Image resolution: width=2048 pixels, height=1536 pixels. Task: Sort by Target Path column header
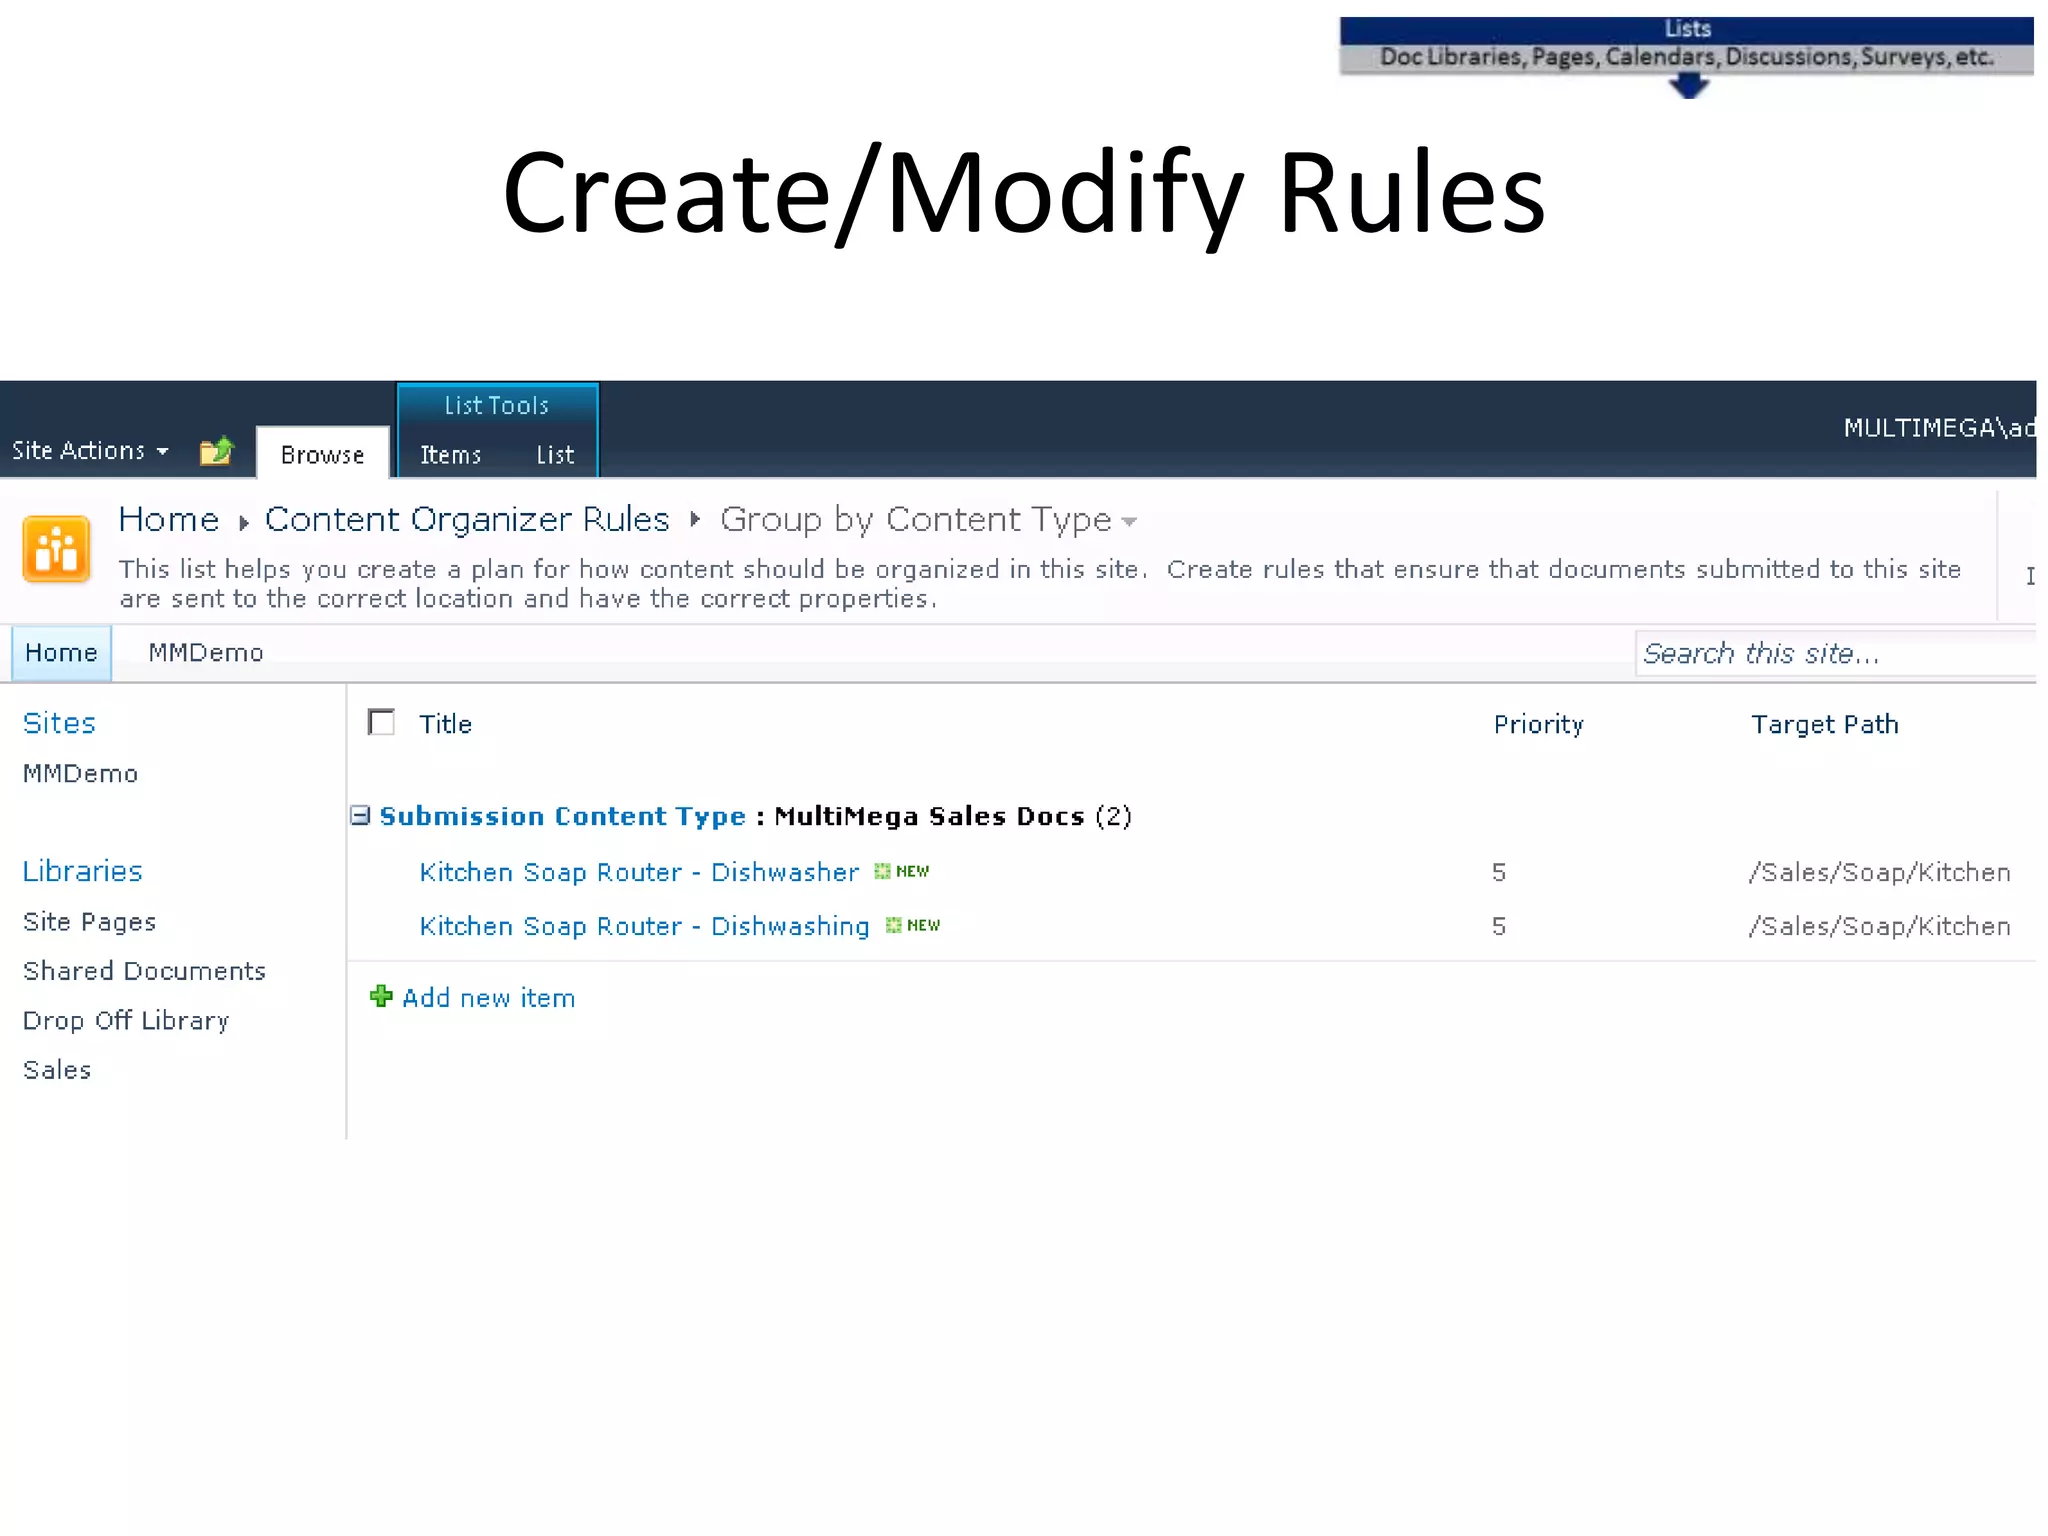[x=1825, y=724]
